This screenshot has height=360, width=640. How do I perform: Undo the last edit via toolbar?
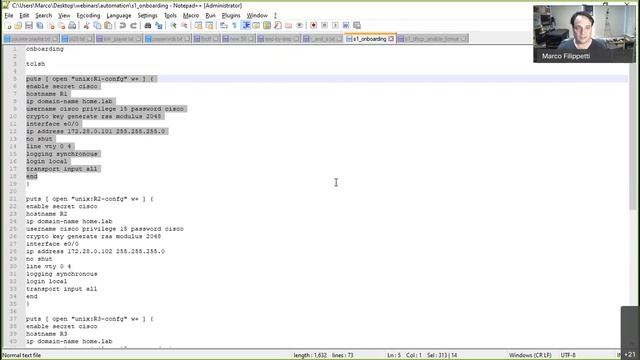pos(122,26)
